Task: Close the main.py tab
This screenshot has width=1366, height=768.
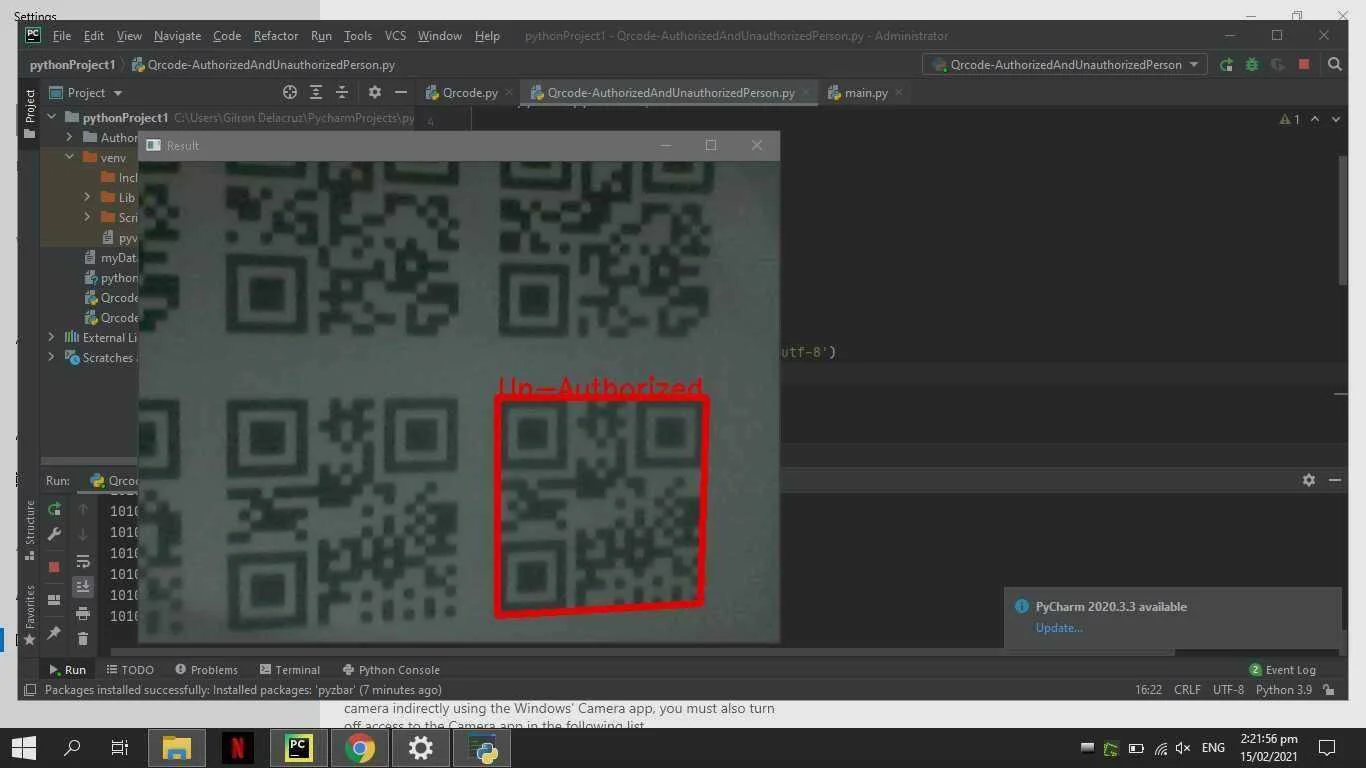Action: point(898,92)
